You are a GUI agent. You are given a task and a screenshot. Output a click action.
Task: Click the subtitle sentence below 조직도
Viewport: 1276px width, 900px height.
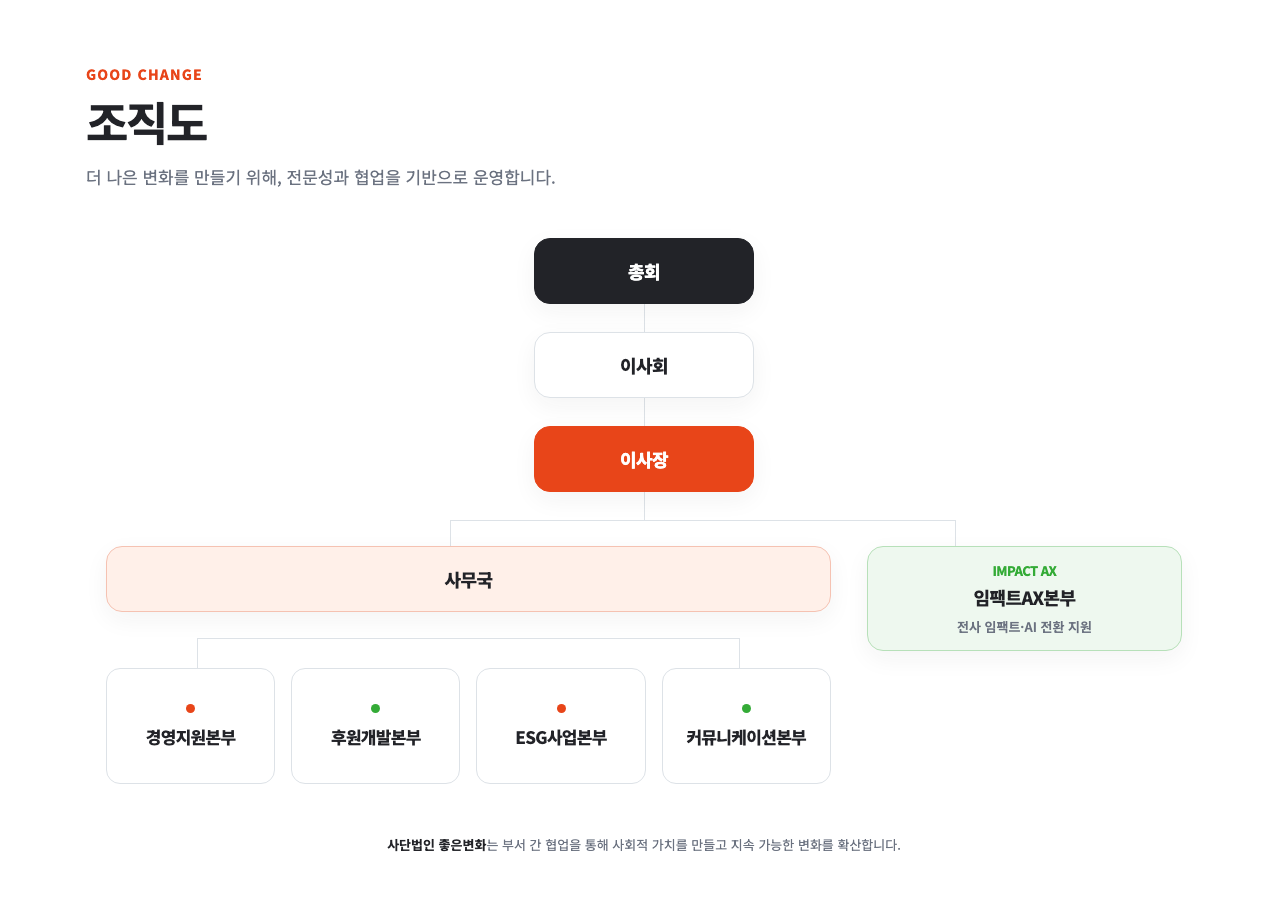[x=320, y=177]
